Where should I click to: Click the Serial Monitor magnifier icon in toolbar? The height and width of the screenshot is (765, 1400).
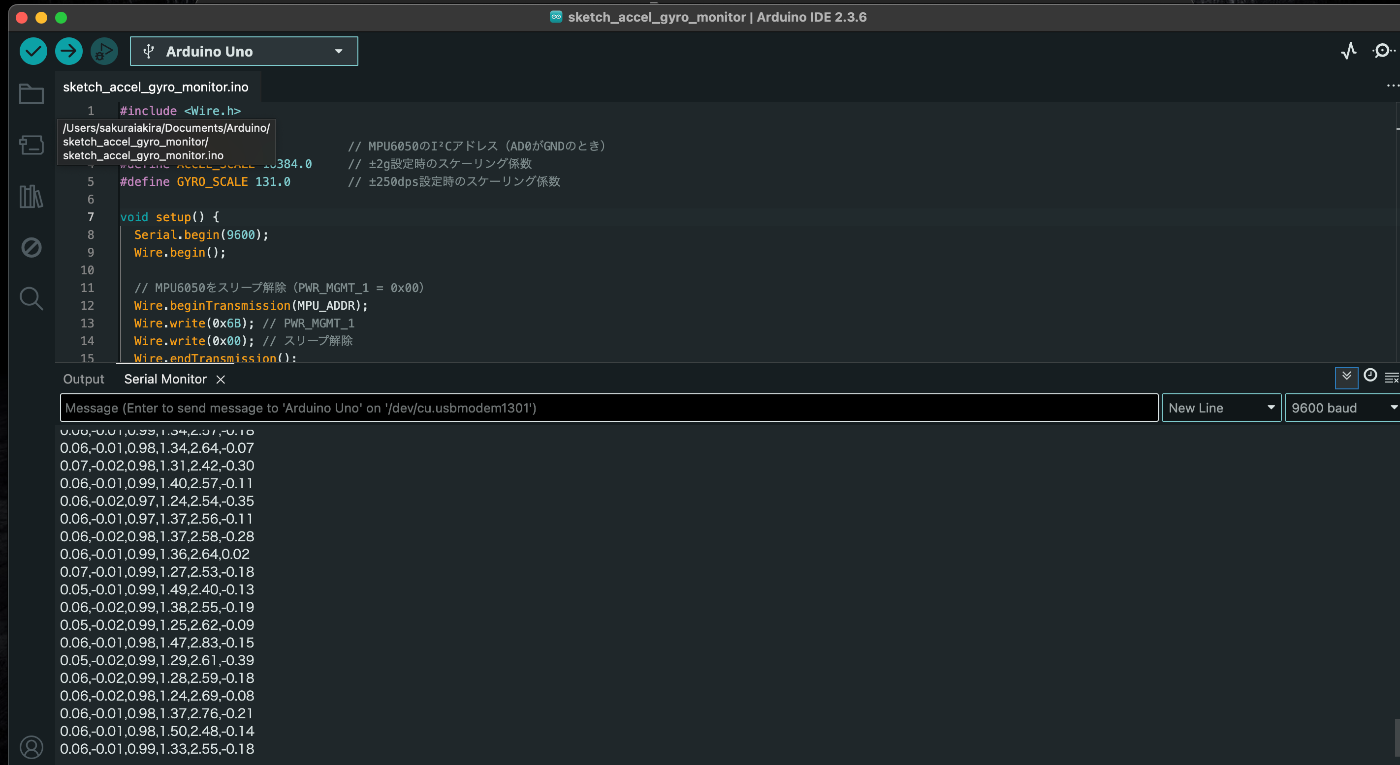(x=1383, y=51)
